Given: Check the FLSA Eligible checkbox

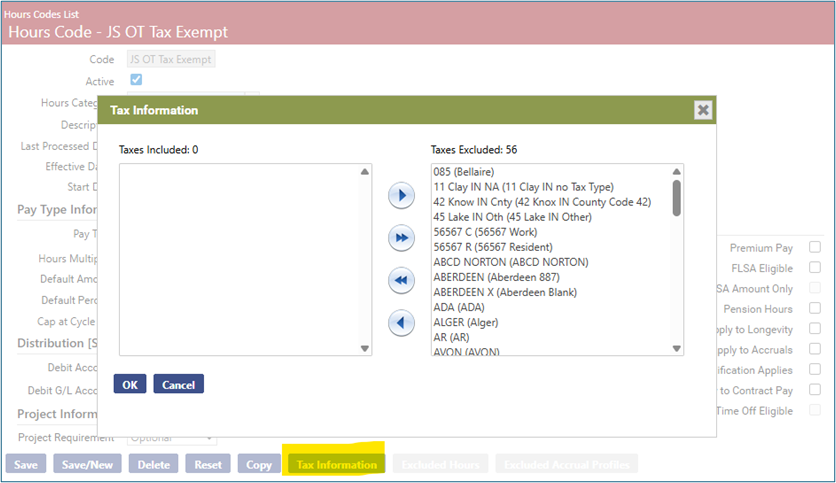Looking at the screenshot, I should coord(815,268).
